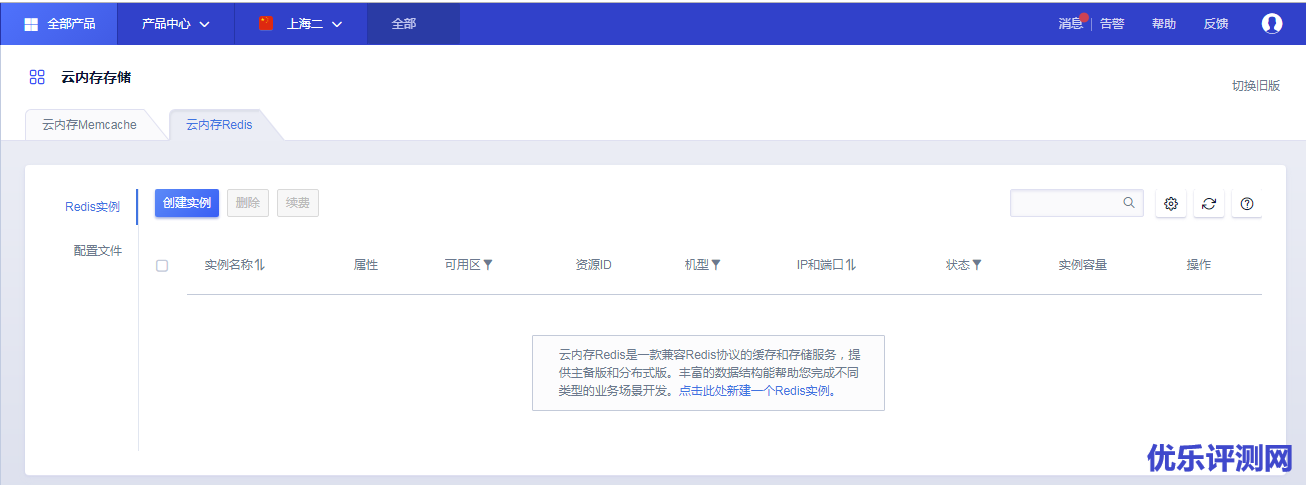Sort by IP和端口 column

pos(851,265)
